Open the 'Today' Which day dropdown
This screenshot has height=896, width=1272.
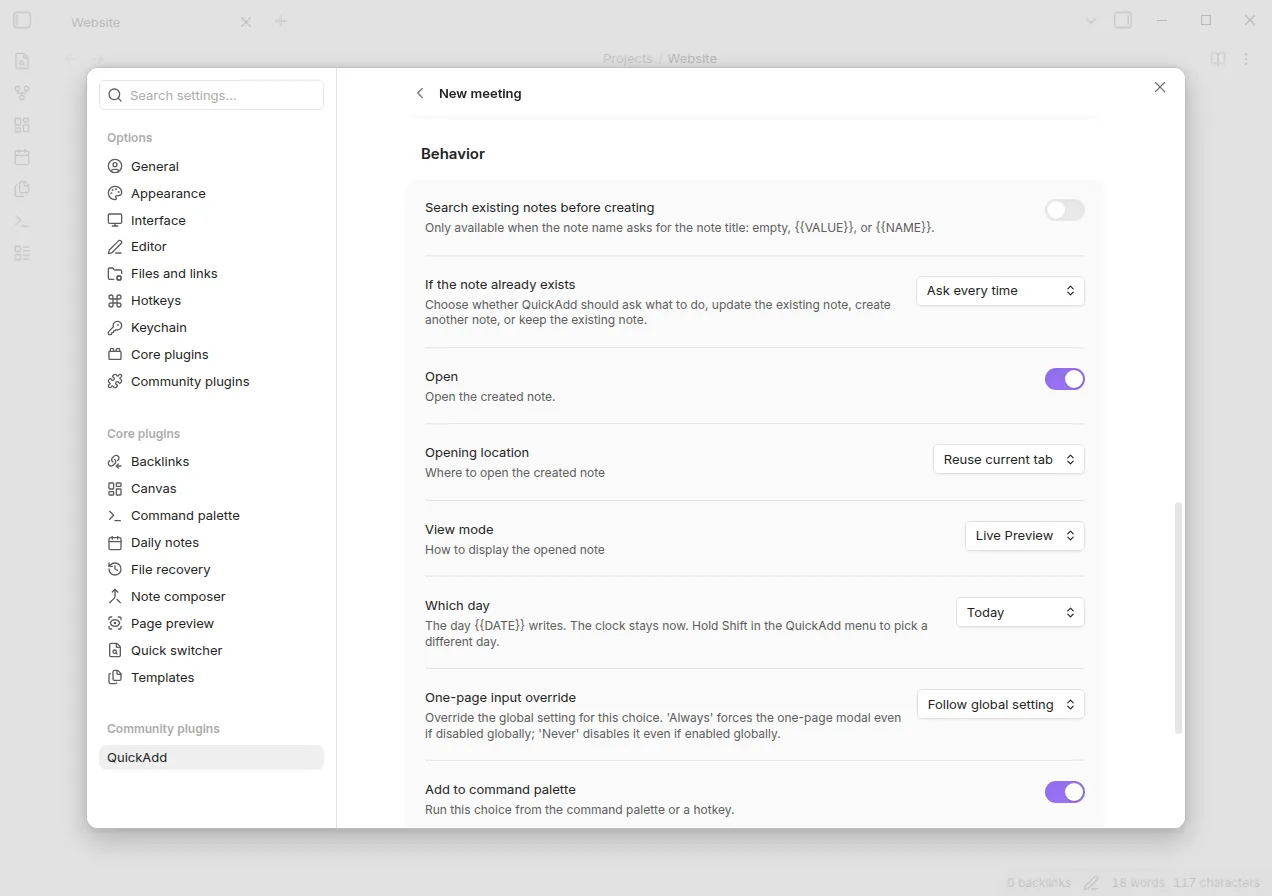(1020, 612)
